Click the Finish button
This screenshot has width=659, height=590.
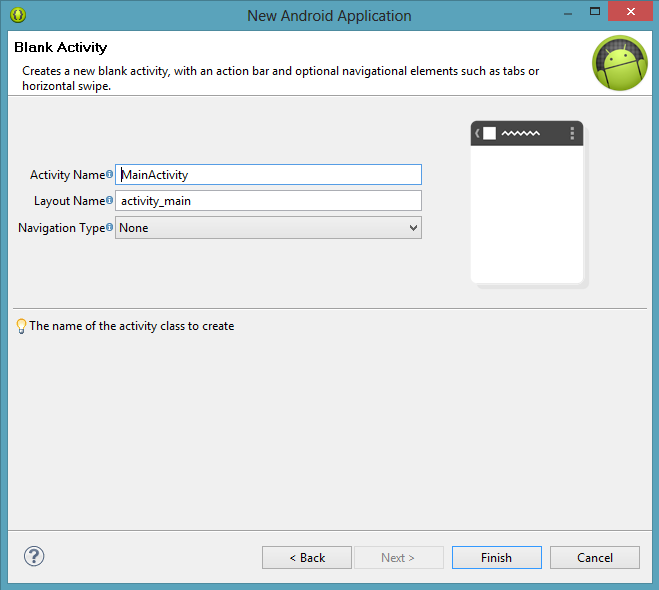tap(497, 558)
